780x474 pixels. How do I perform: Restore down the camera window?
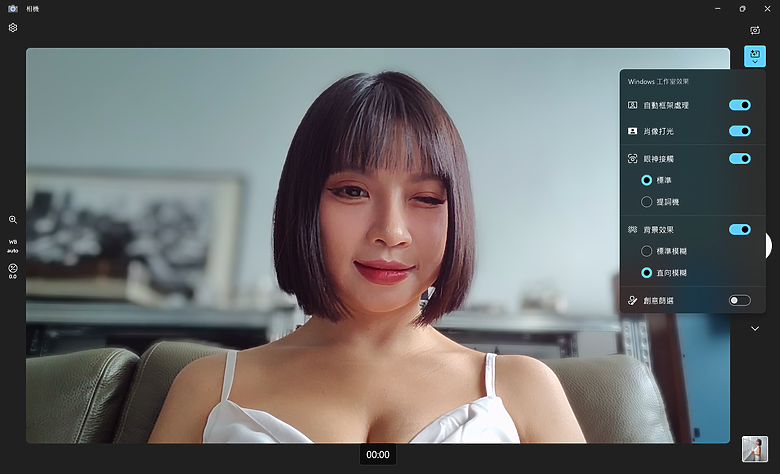(x=742, y=8)
